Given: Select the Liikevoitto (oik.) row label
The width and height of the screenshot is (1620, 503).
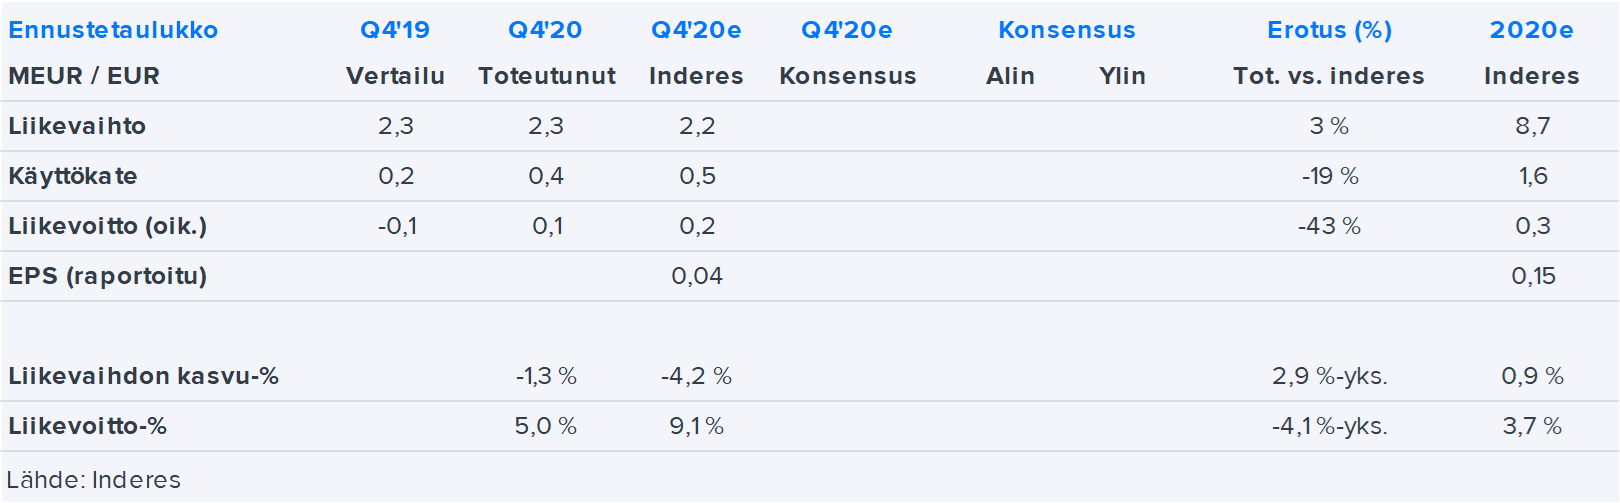Looking at the screenshot, I should 107,226.
